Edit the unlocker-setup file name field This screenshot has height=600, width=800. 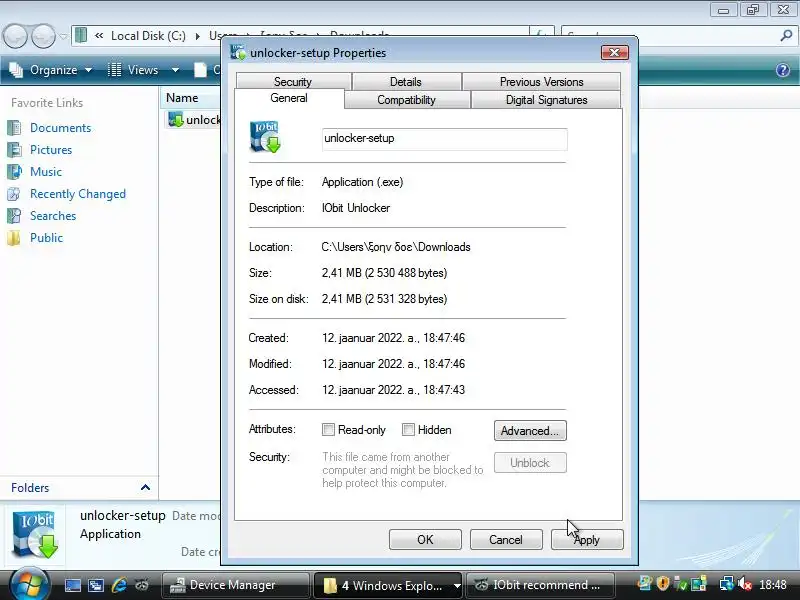tap(444, 139)
